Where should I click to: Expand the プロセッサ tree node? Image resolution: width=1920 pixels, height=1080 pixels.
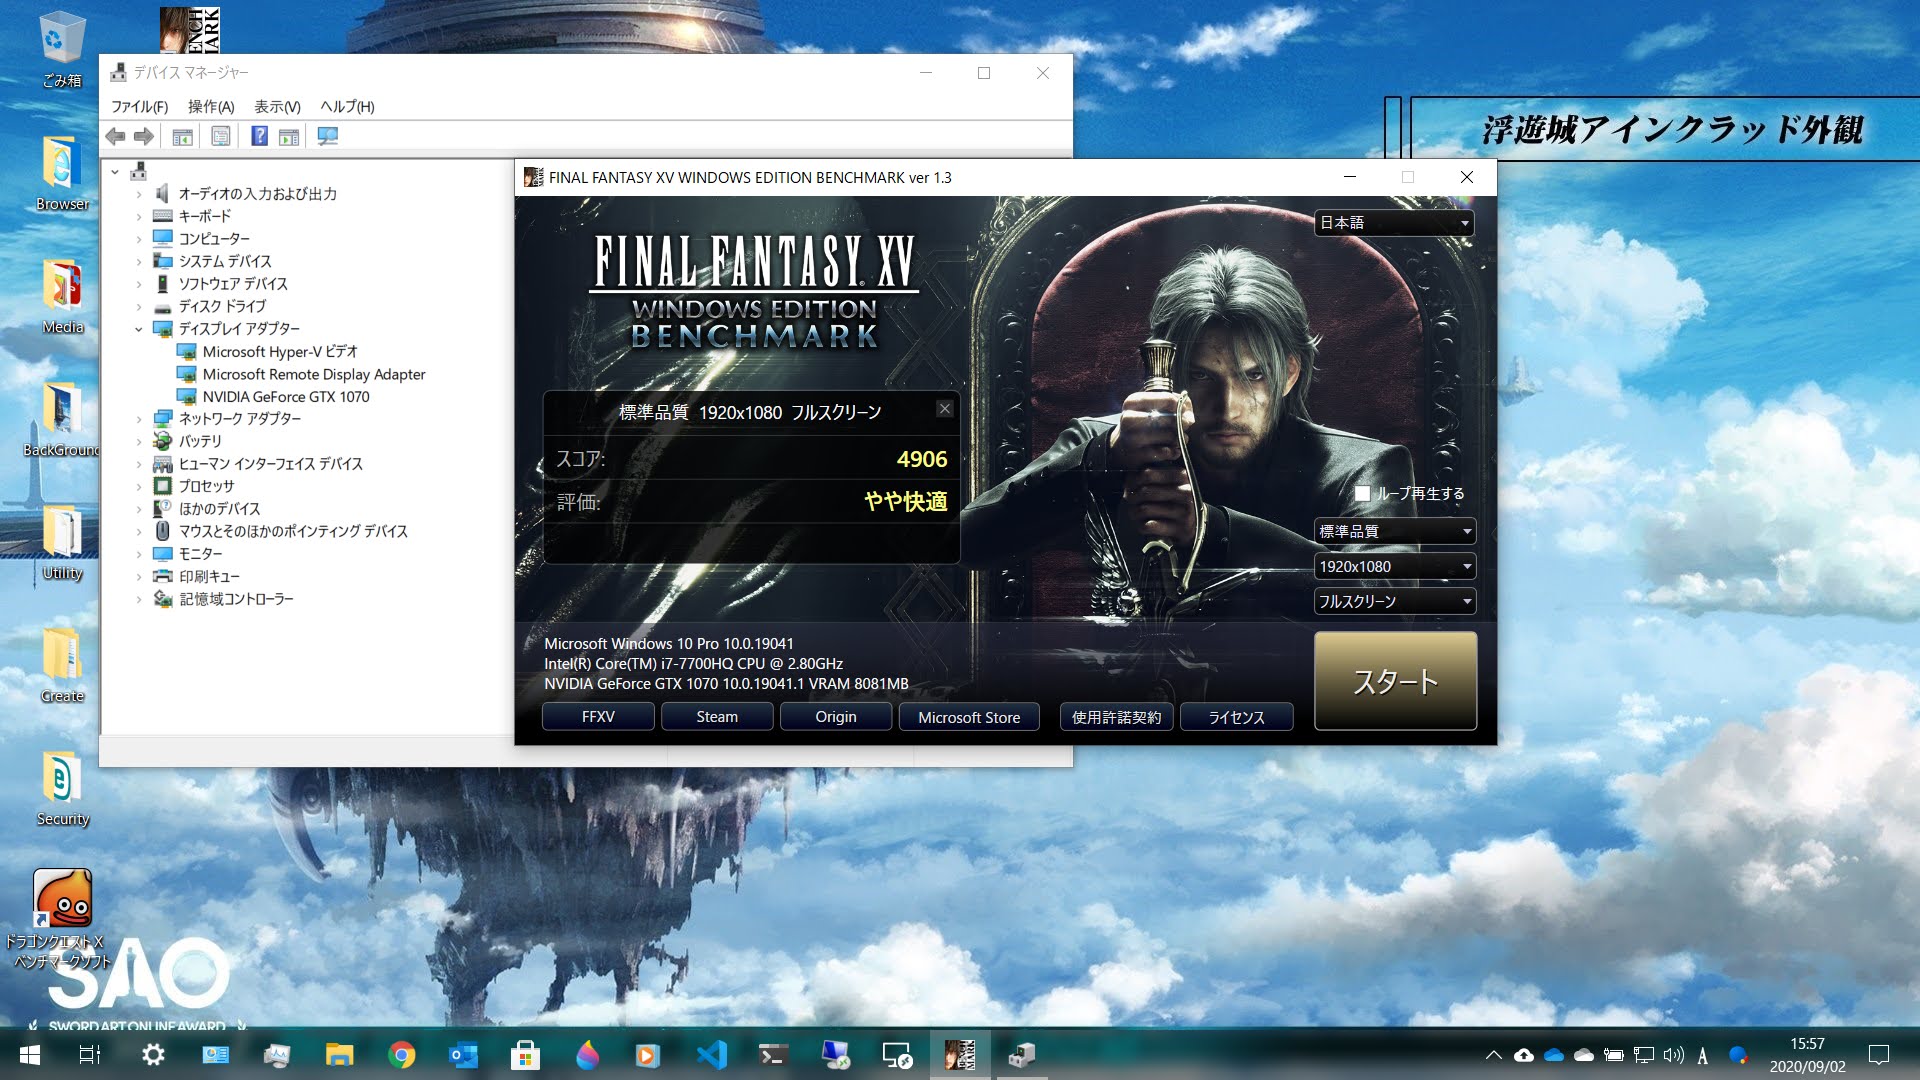[139, 486]
